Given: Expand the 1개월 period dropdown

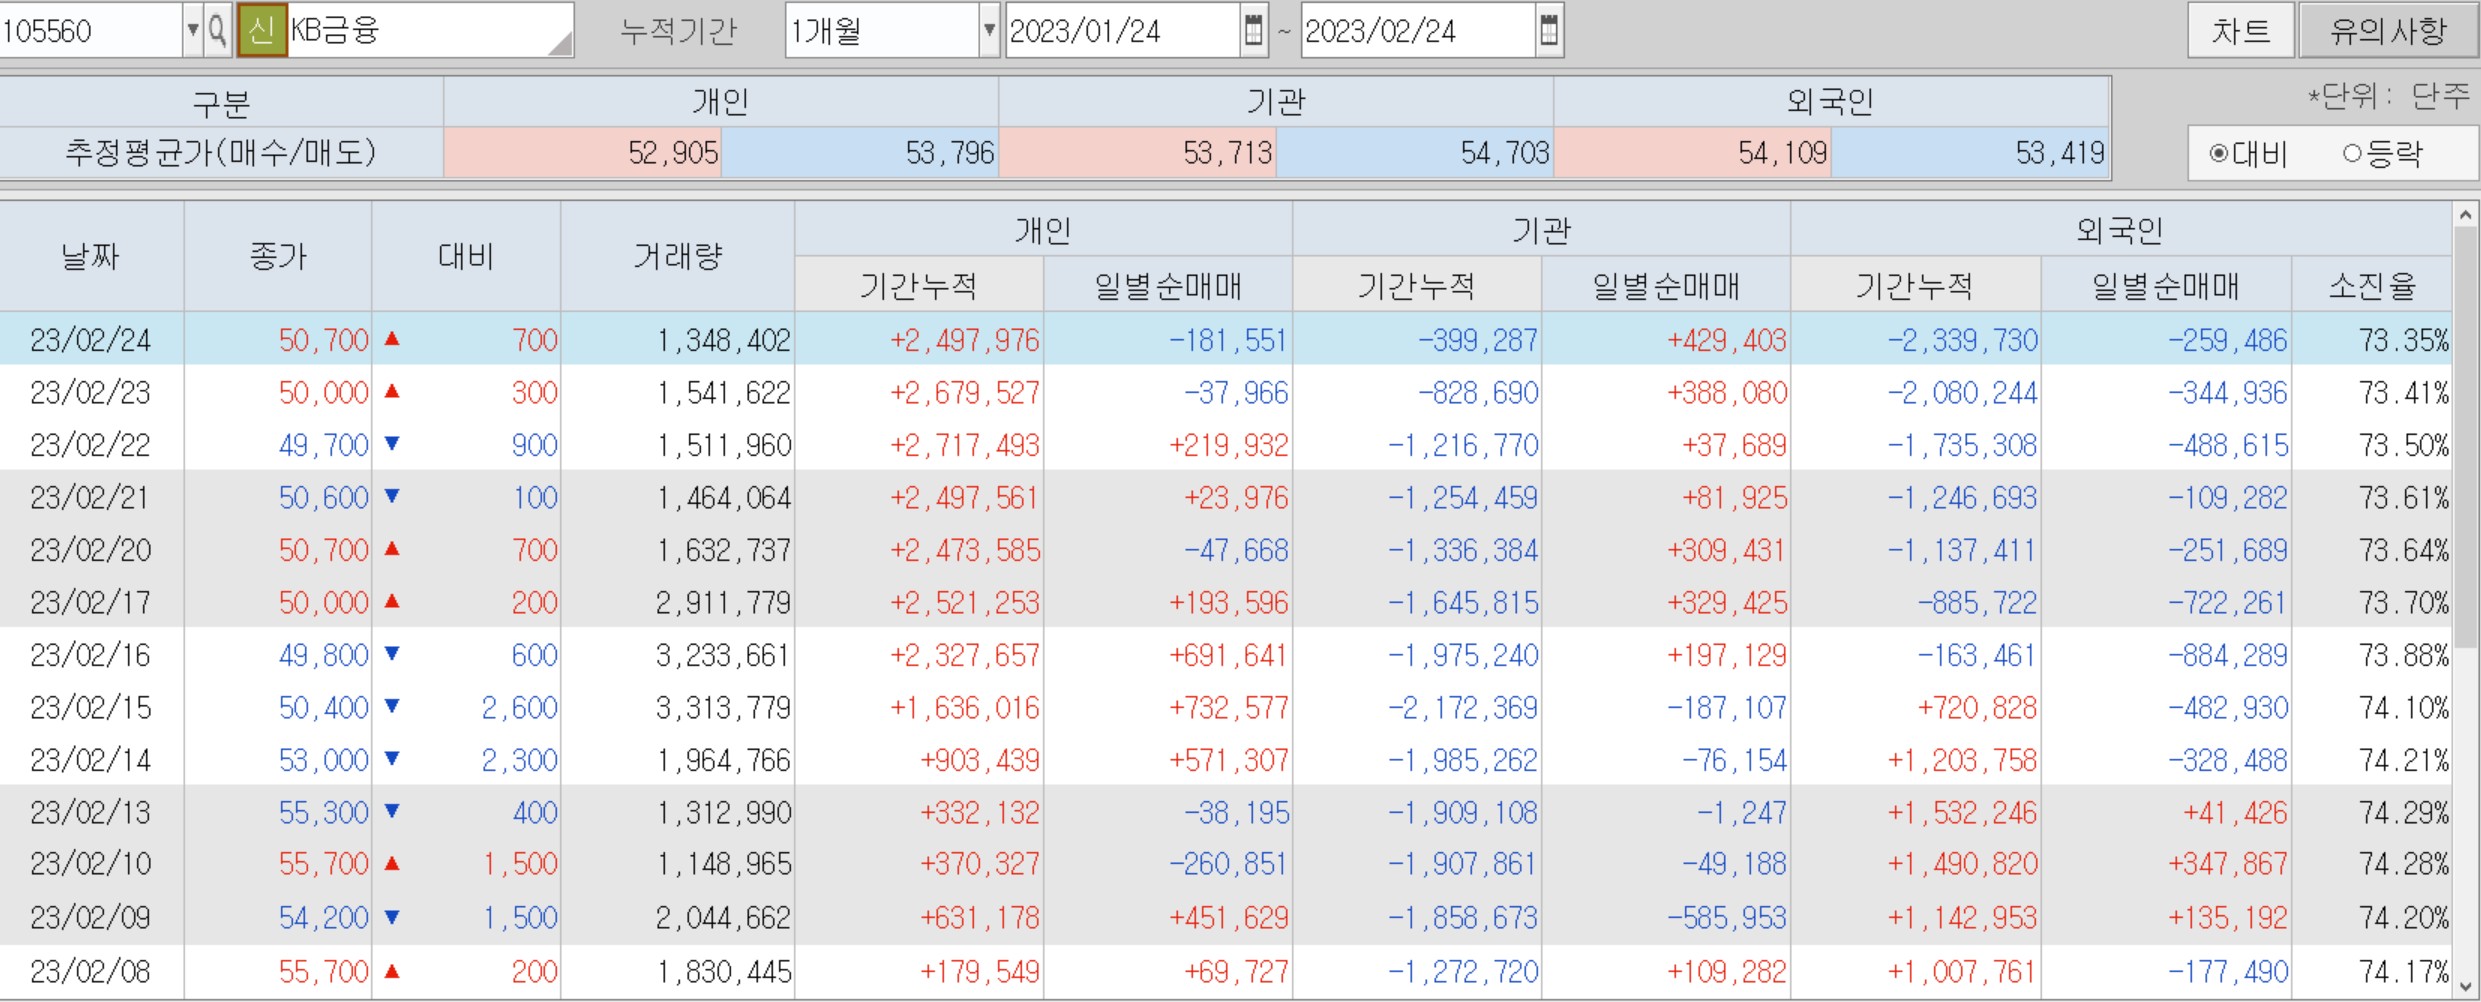Looking at the screenshot, I should 989,30.
